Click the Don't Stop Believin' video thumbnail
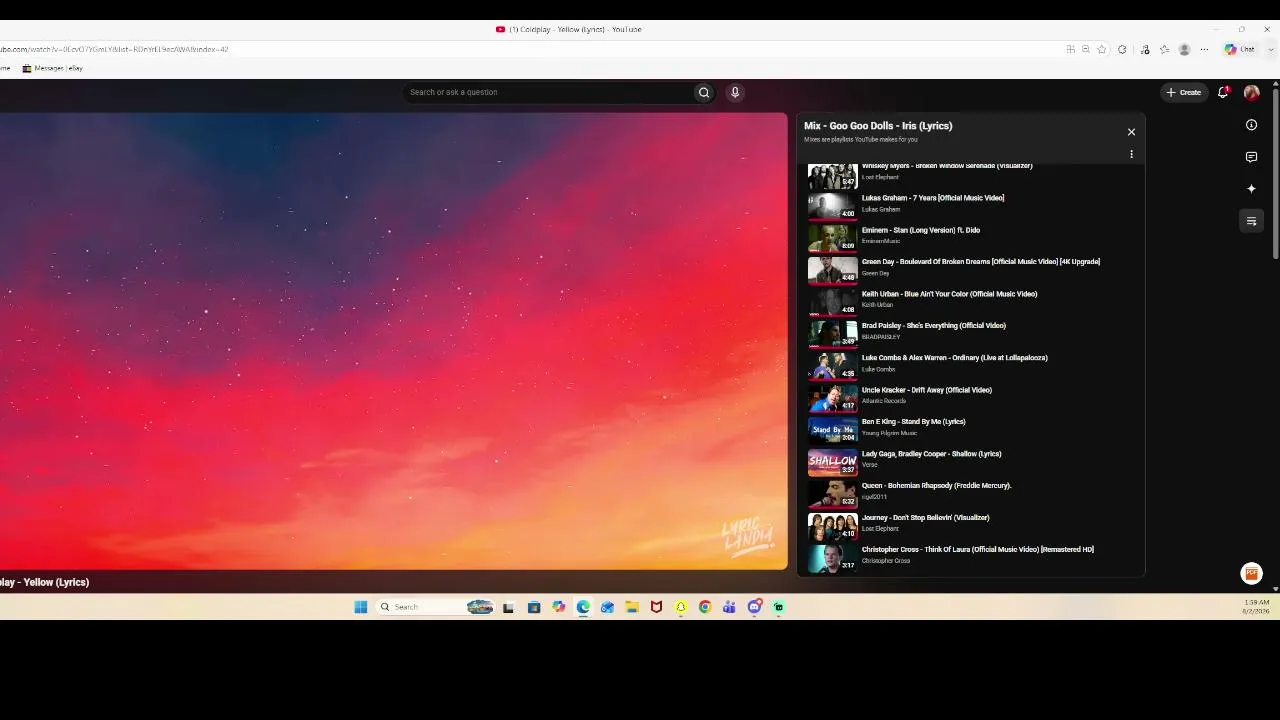Viewport: 1280px width, 720px height. 832,525
